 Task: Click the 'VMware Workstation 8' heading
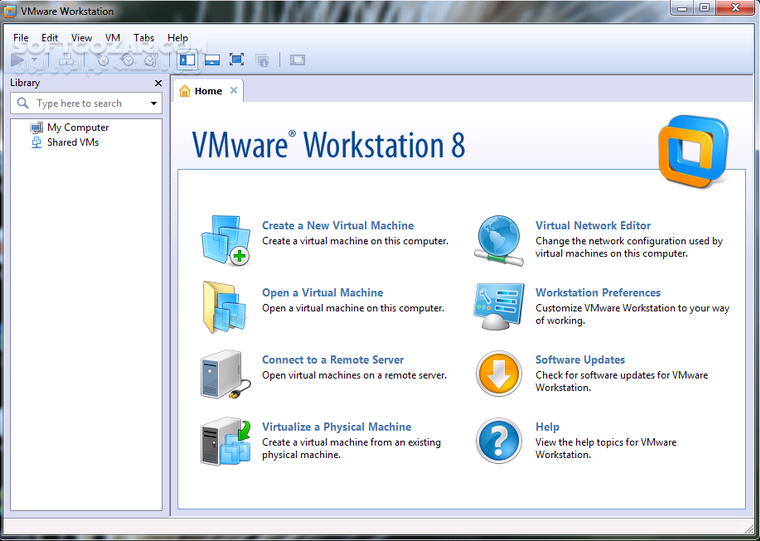(329, 144)
